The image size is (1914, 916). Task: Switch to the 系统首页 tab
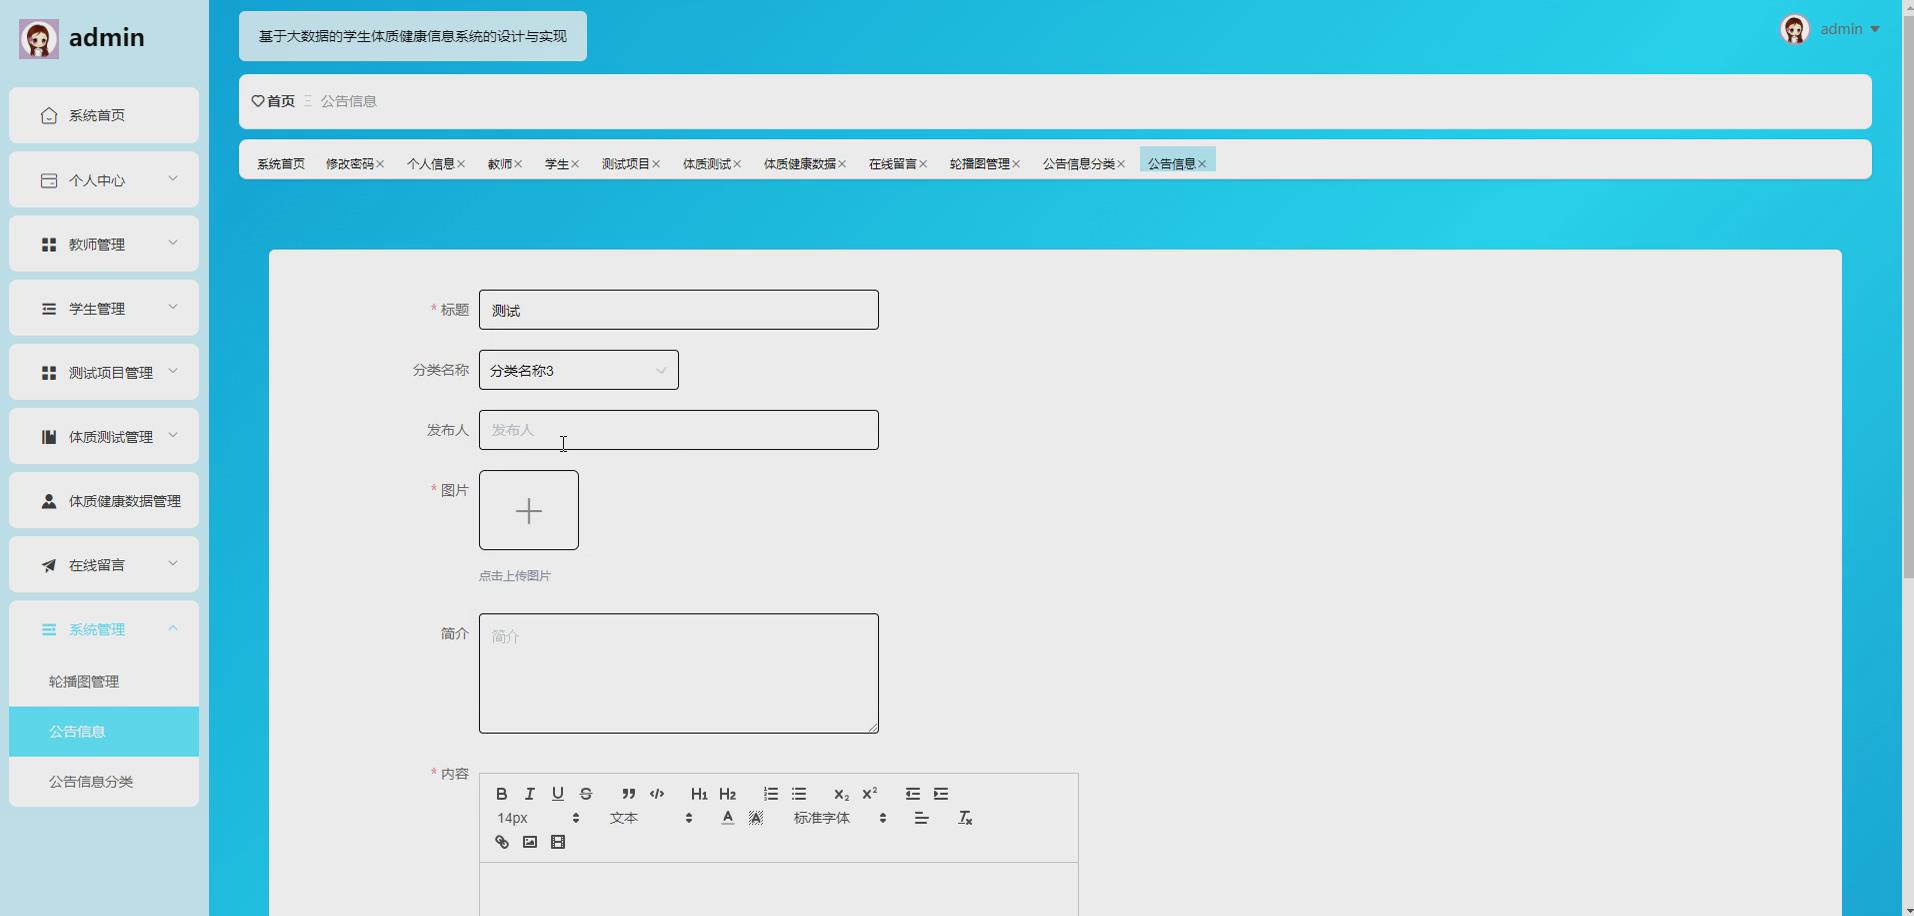[281, 164]
